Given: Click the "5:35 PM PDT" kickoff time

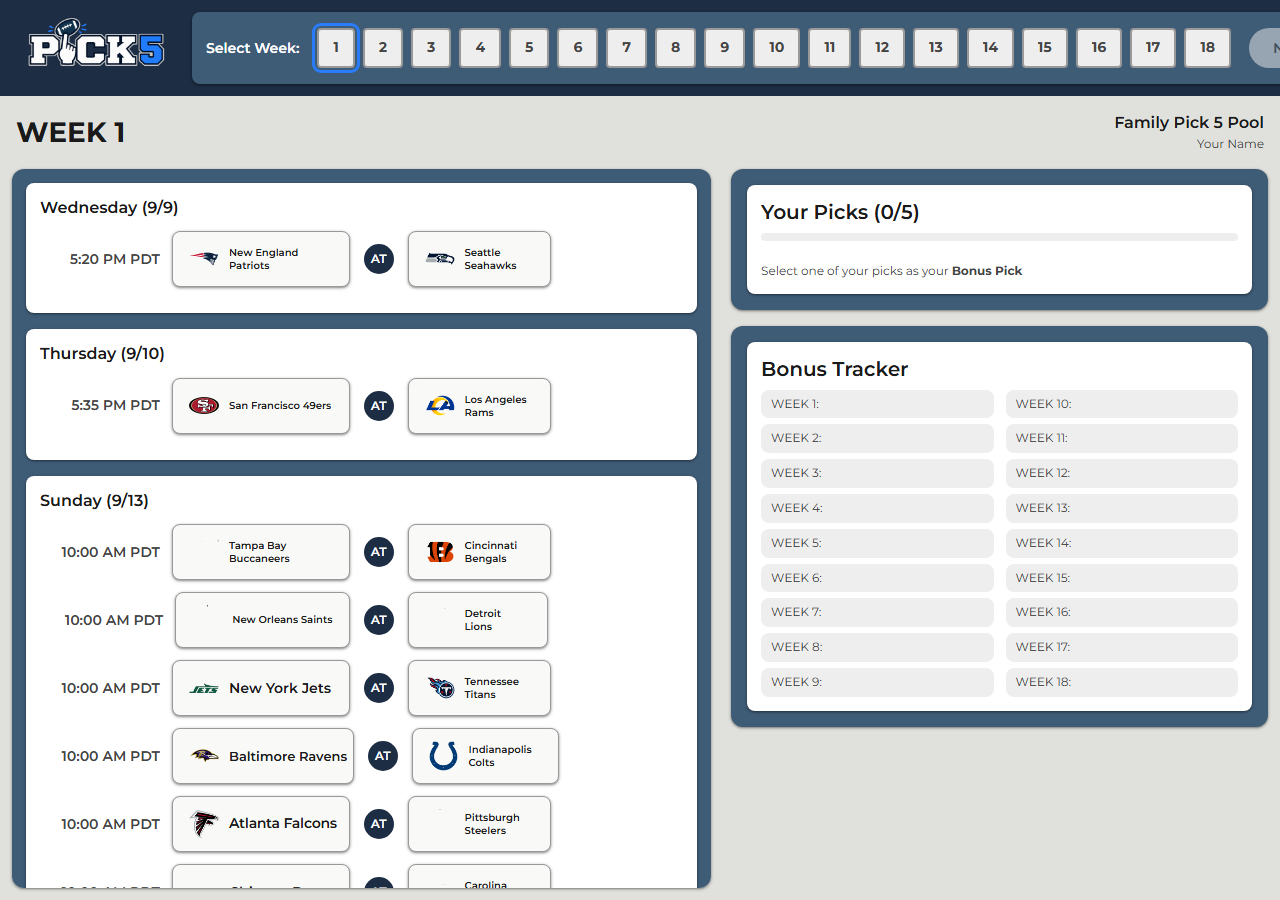Looking at the screenshot, I should point(115,406).
